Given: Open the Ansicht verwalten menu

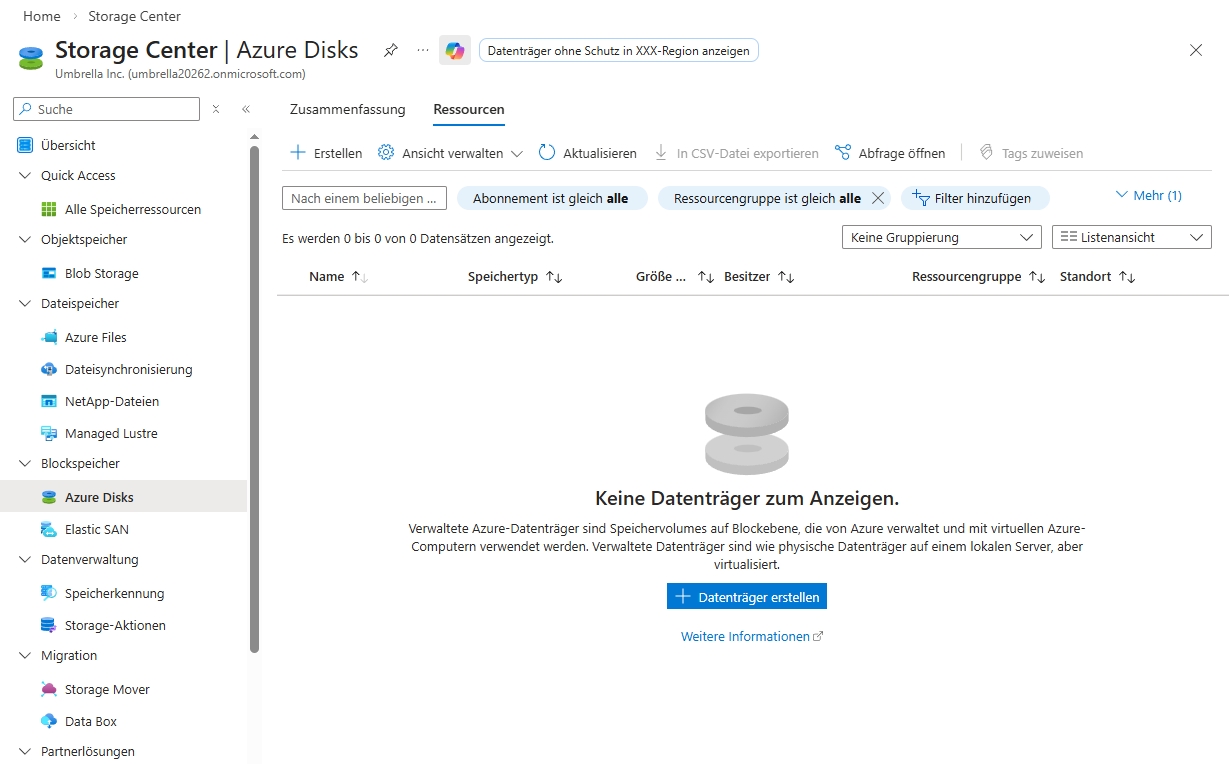Looking at the screenshot, I should click(450, 153).
